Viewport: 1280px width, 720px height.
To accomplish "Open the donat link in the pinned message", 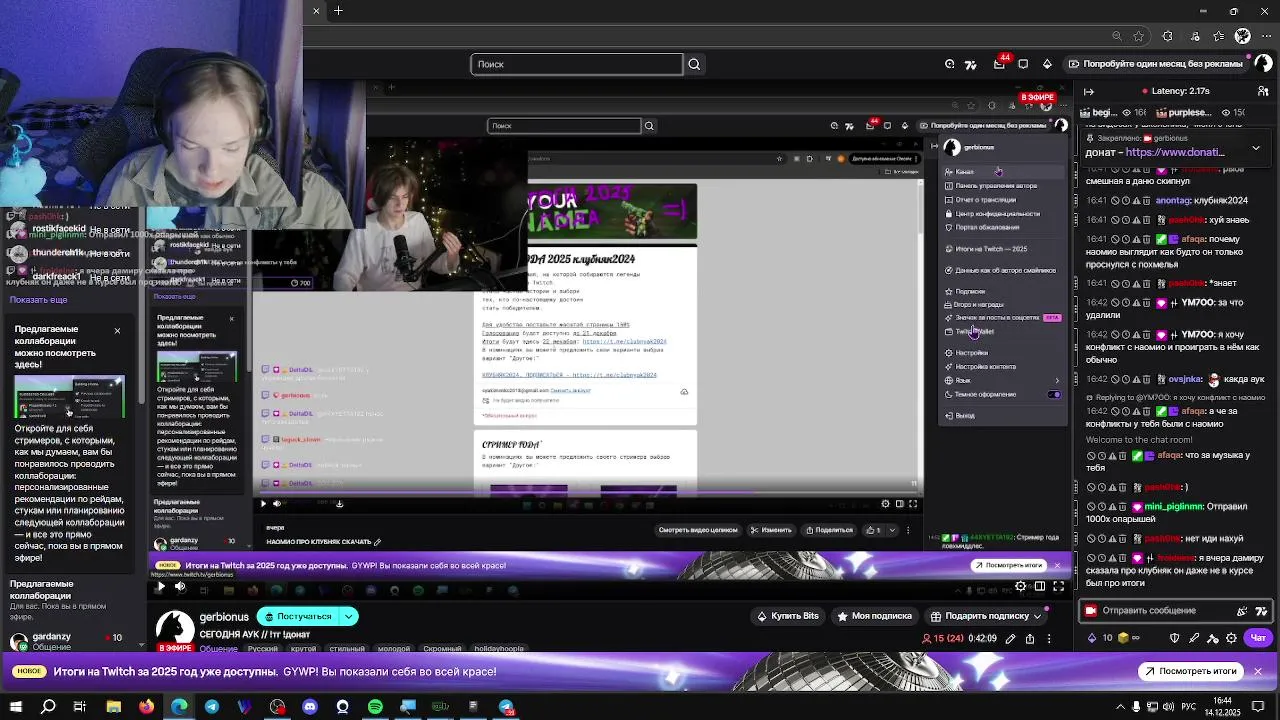I will click(x=1175, y=152).
